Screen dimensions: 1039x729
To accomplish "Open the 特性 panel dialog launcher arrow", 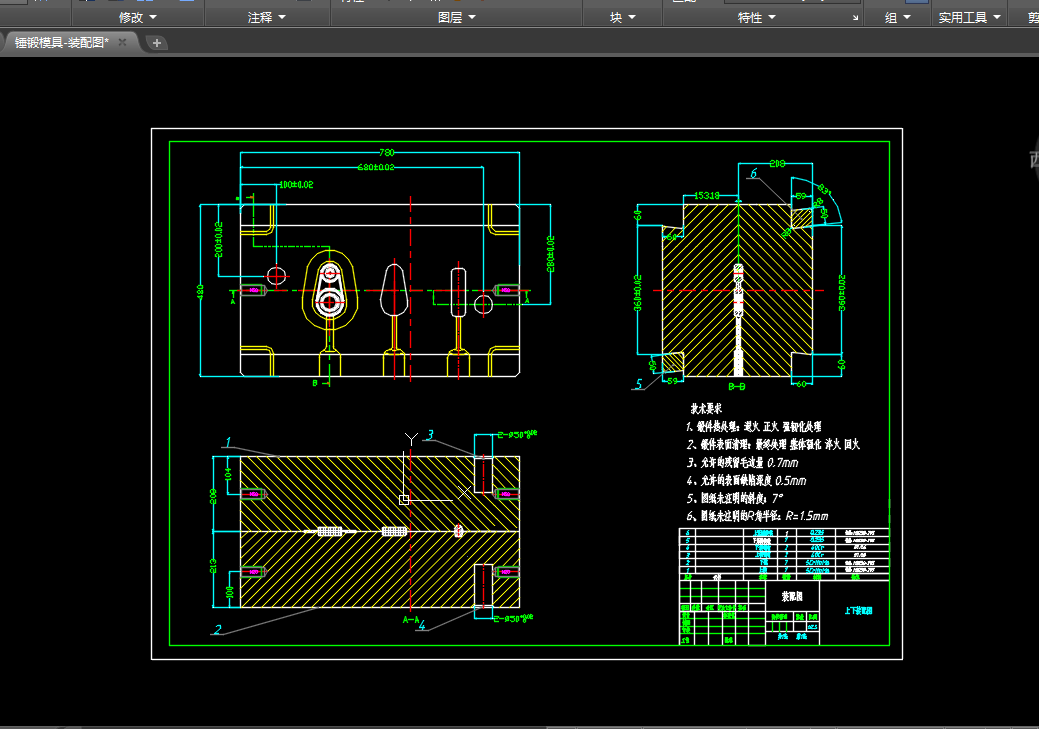I will point(855,18).
